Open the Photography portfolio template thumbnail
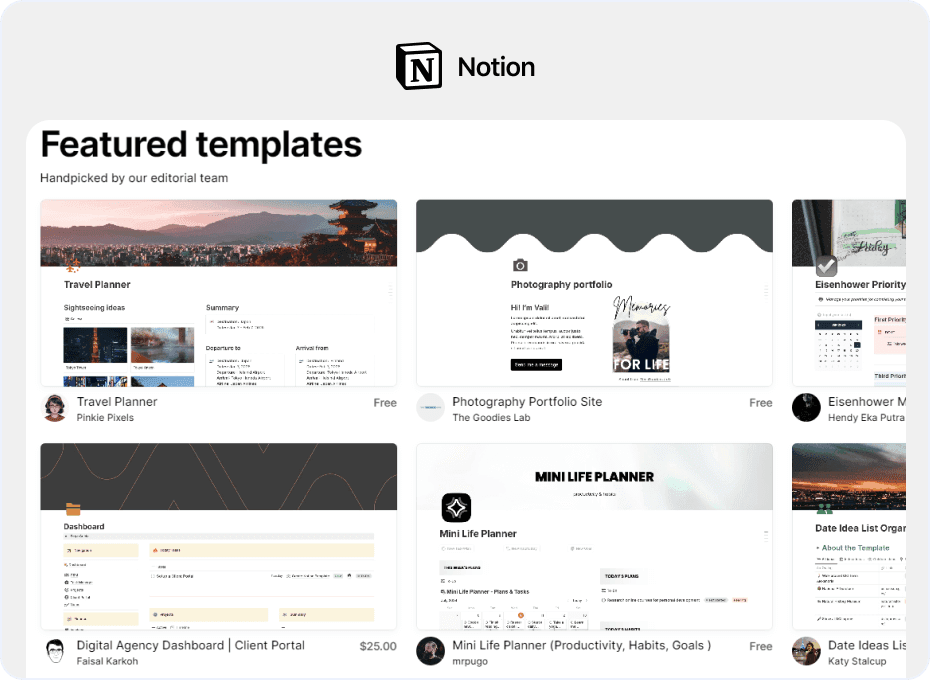This screenshot has height=680, width=930. (x=594, y=293)
